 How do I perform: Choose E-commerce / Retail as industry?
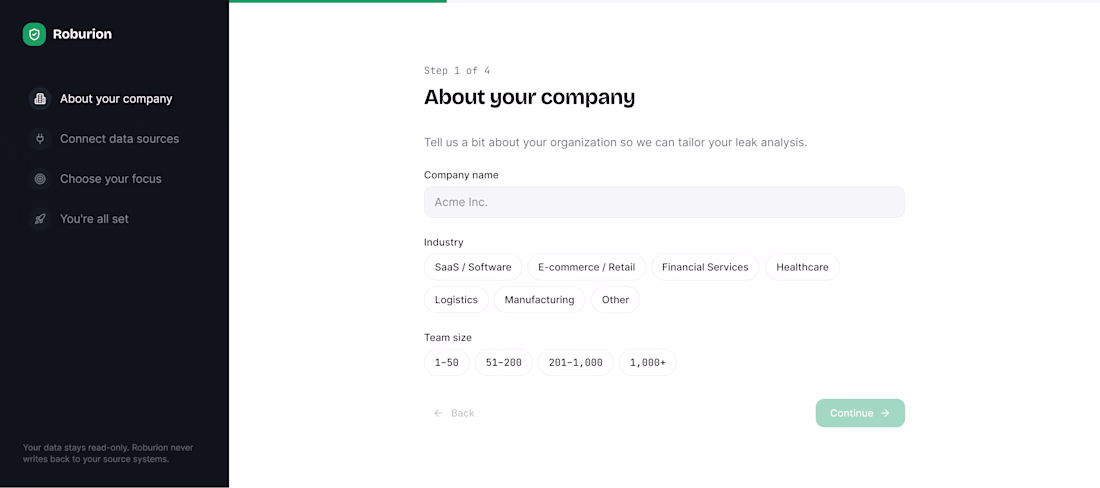pyautogui.click(x=586, y=267)
